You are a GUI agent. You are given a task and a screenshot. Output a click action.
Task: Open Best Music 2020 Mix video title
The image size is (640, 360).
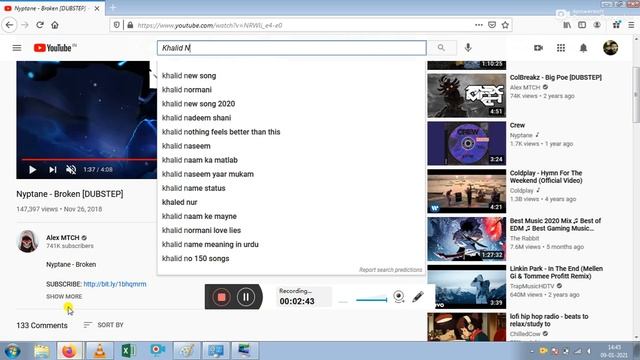tap(555, 224)
